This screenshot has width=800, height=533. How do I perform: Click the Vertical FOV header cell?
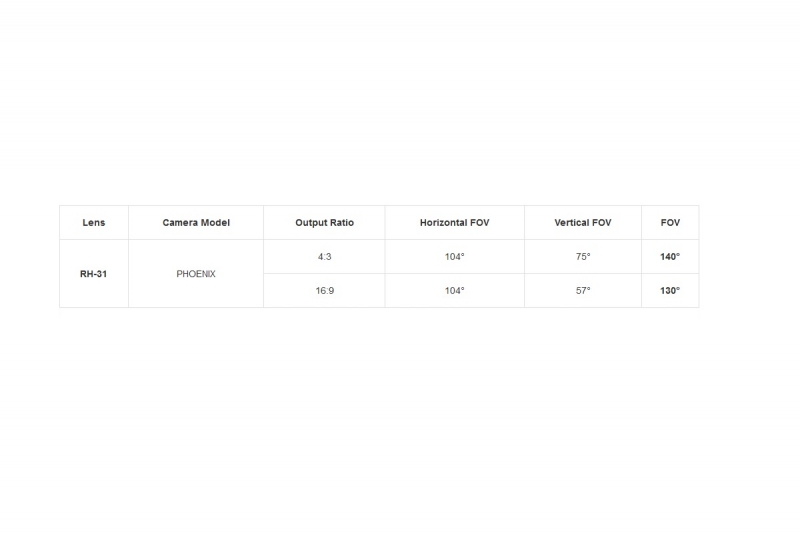pos(583,223)
